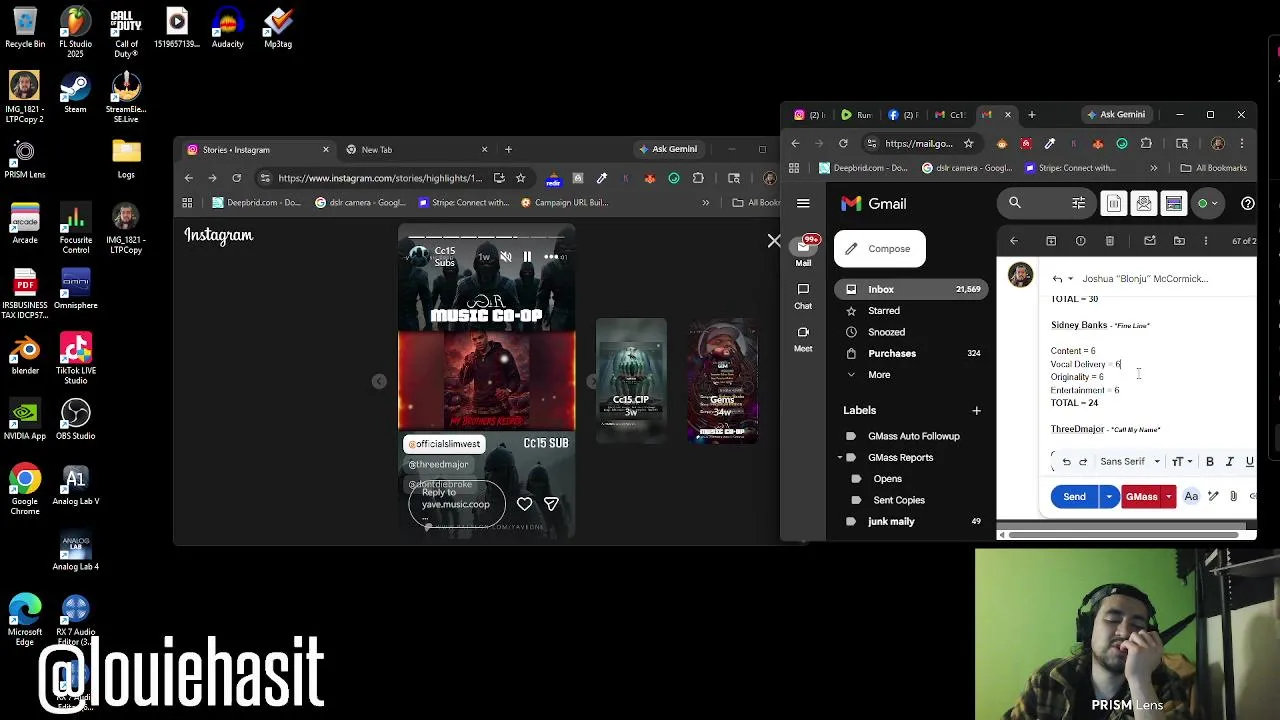This screenshot has height=720, width=1280.
Task: Pause the playing Instagram story
Action: (527, 257)
